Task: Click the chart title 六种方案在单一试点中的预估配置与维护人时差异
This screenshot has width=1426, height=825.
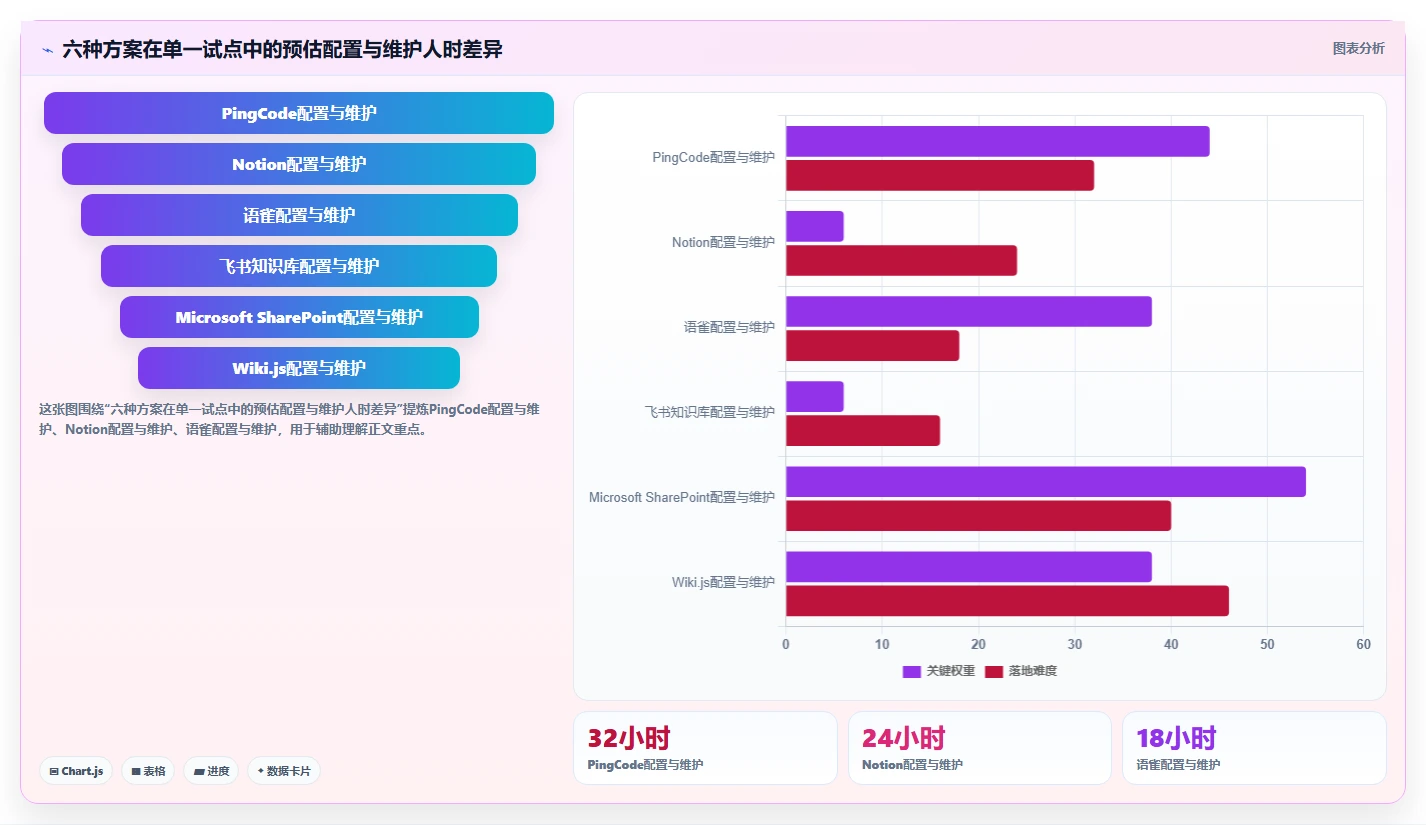Action: coord(282,49)
